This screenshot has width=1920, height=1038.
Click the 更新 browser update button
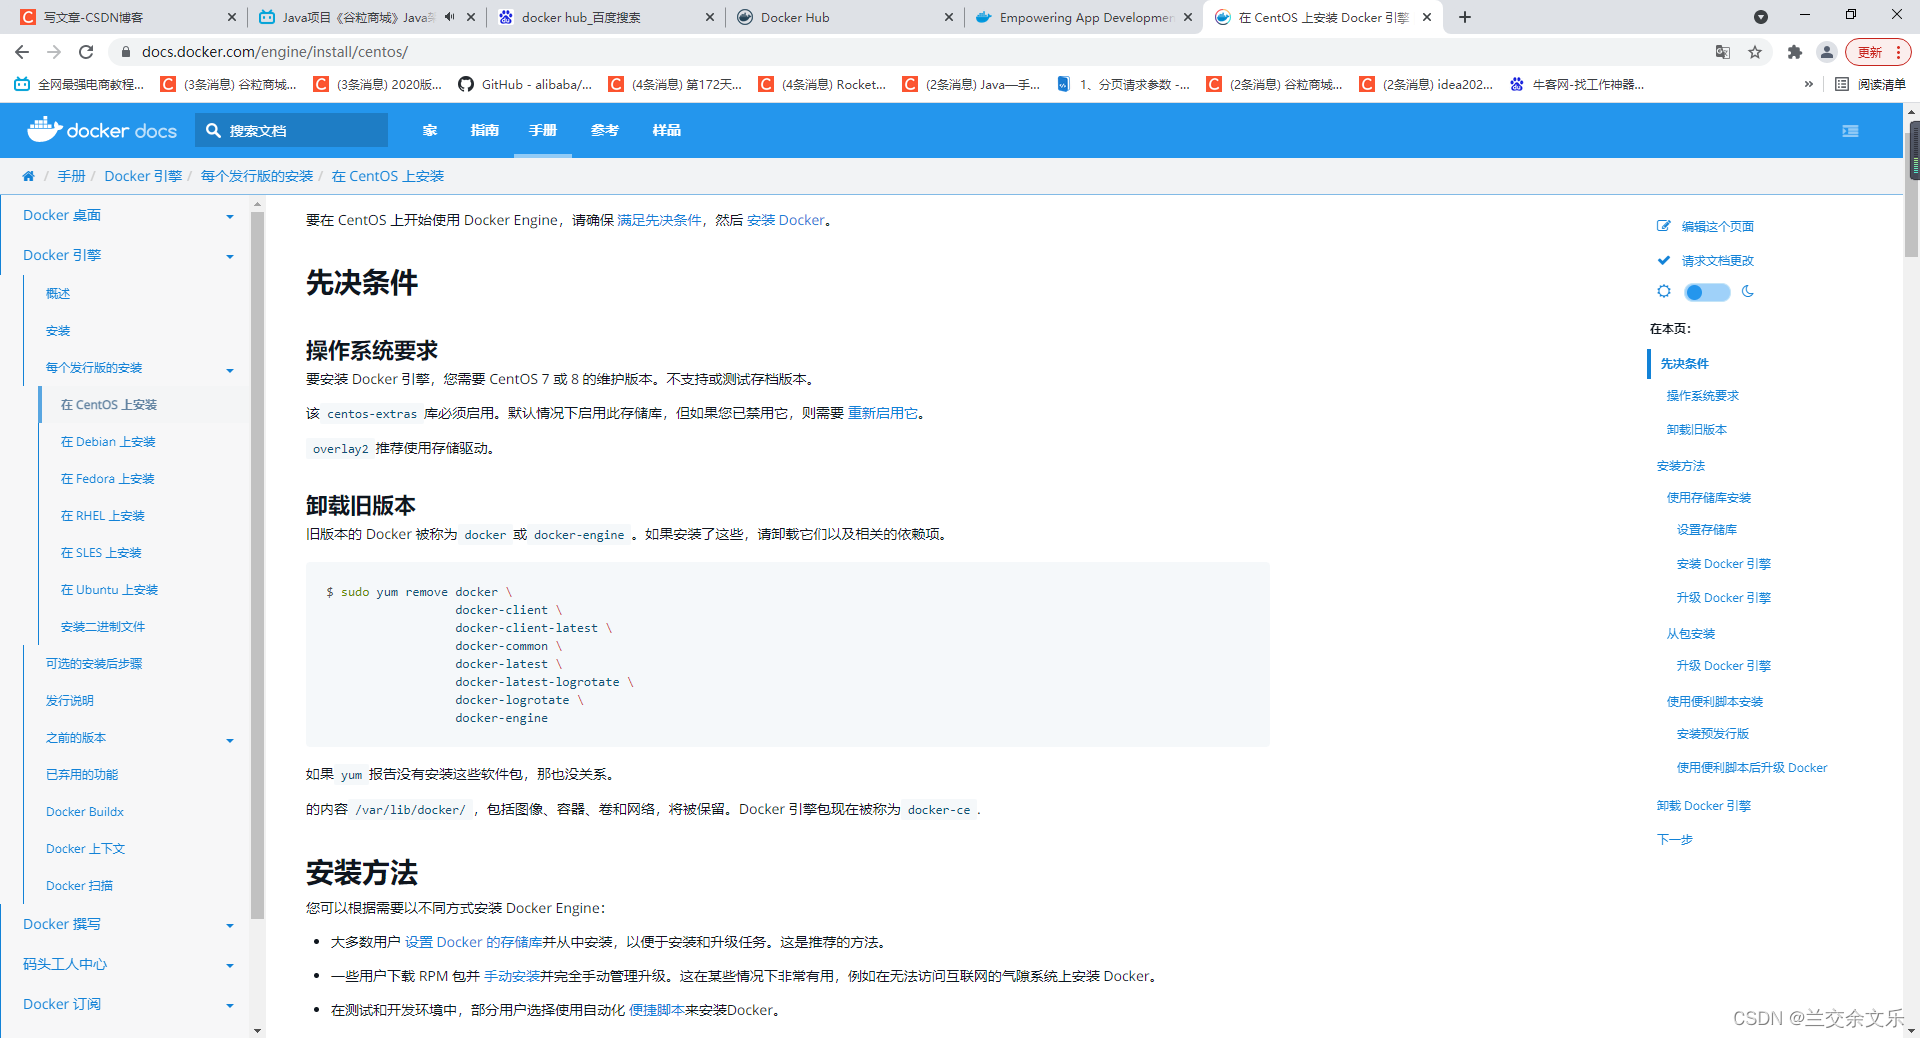[1879, 52]
